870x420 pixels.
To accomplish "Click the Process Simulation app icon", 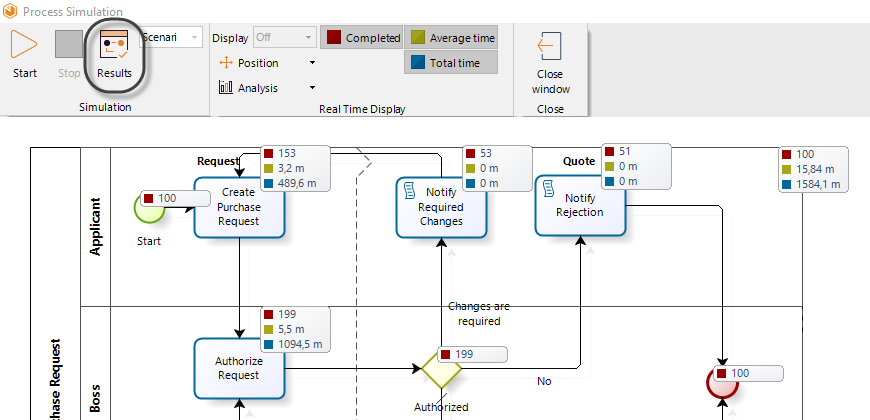I will [x=10, y=11].
